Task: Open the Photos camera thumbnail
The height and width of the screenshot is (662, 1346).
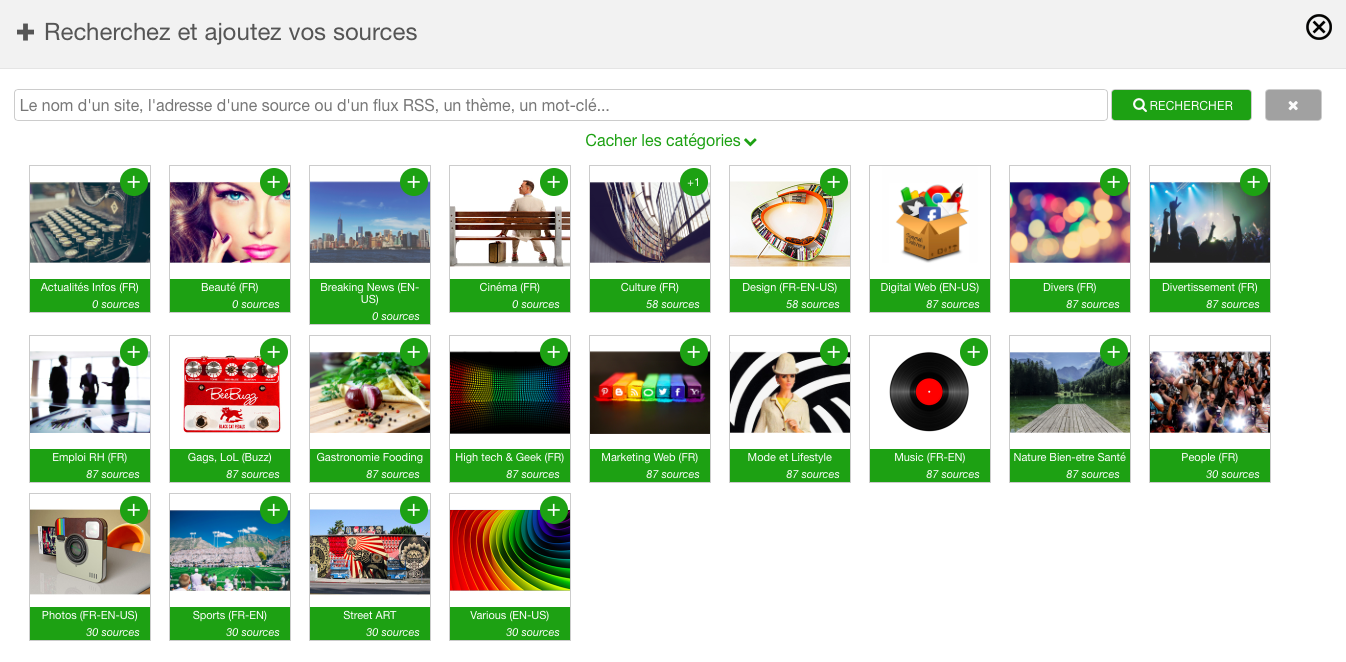Action: pos(90,550)
